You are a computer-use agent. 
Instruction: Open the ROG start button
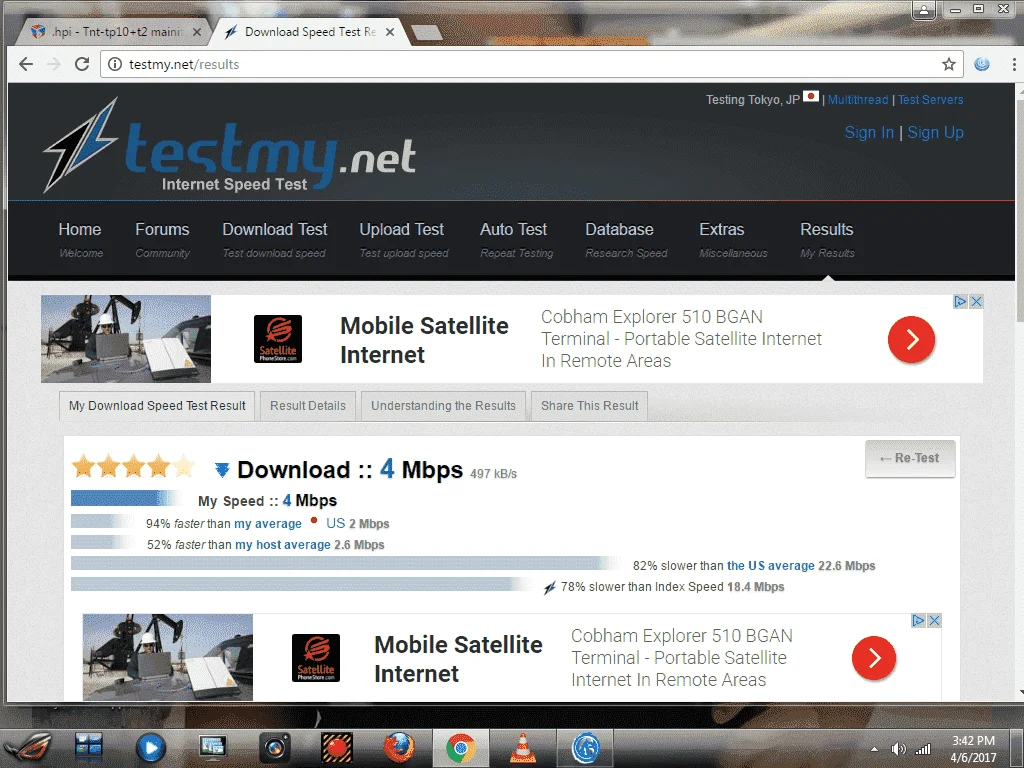[x=29, y=748]
